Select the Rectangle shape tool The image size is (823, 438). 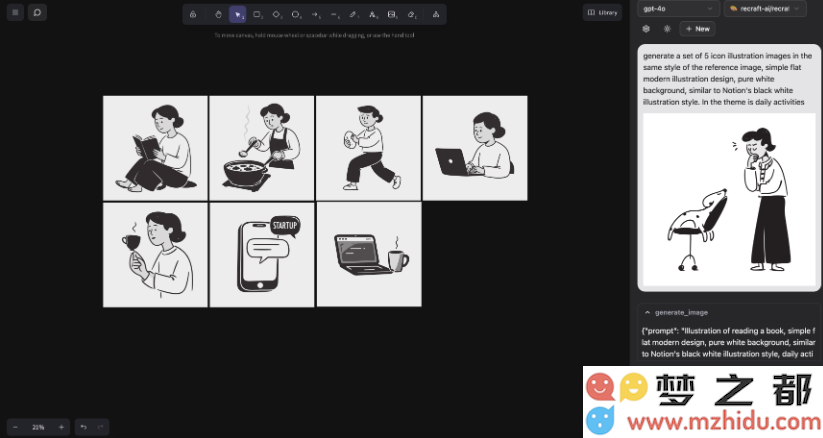(257, 14)
